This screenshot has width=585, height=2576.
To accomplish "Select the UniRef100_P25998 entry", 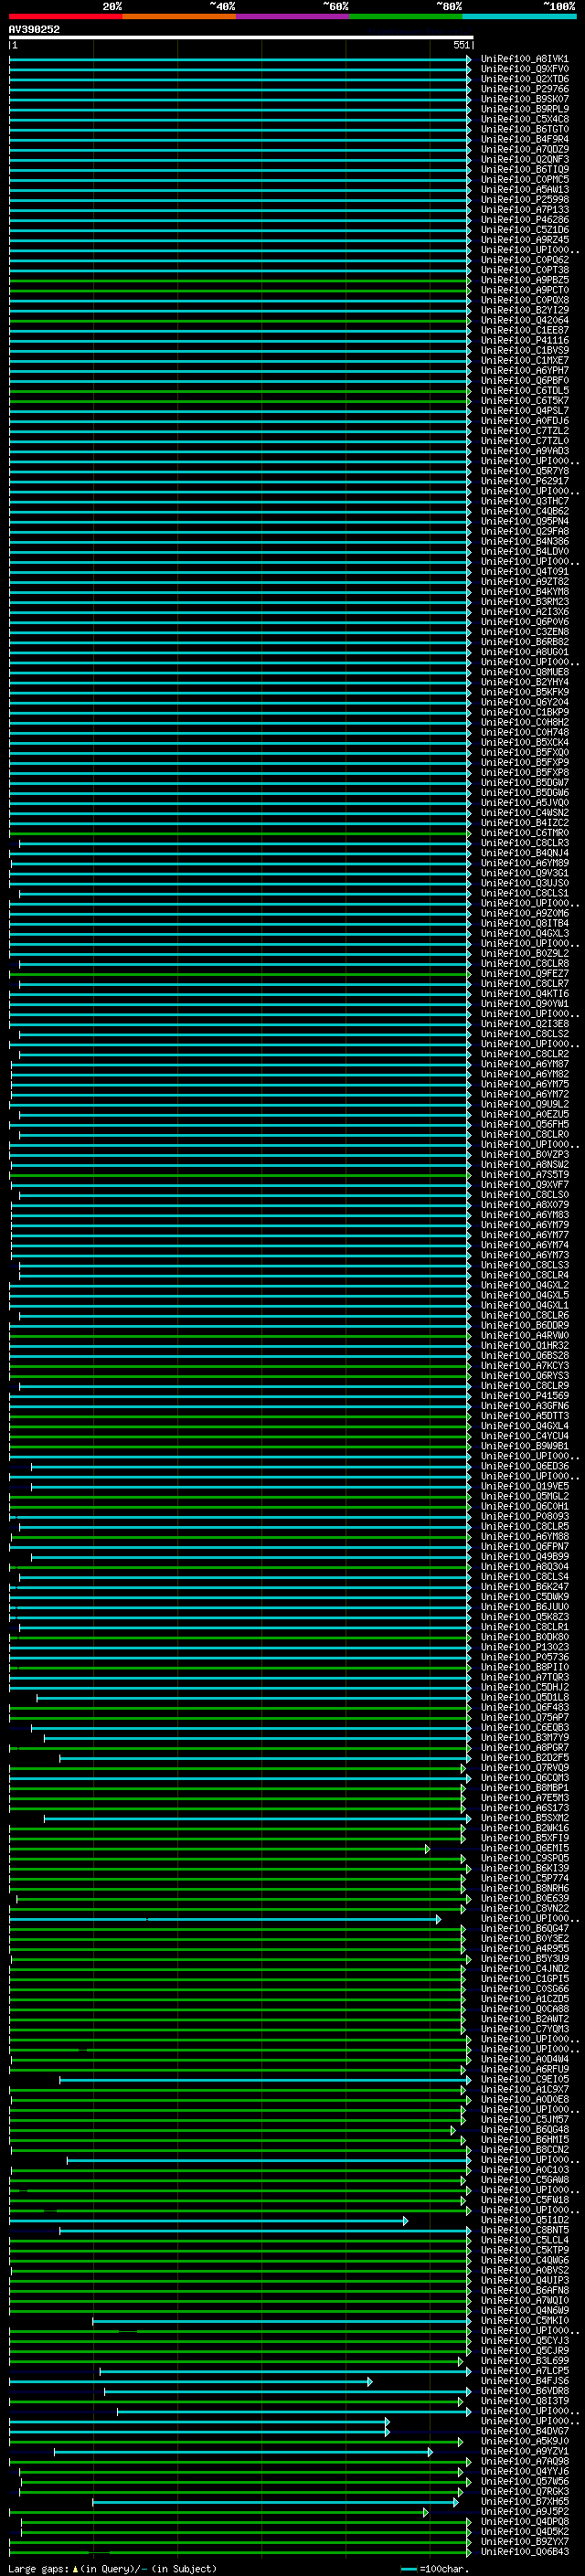I will pyautogui.click(x=524, y=200).
